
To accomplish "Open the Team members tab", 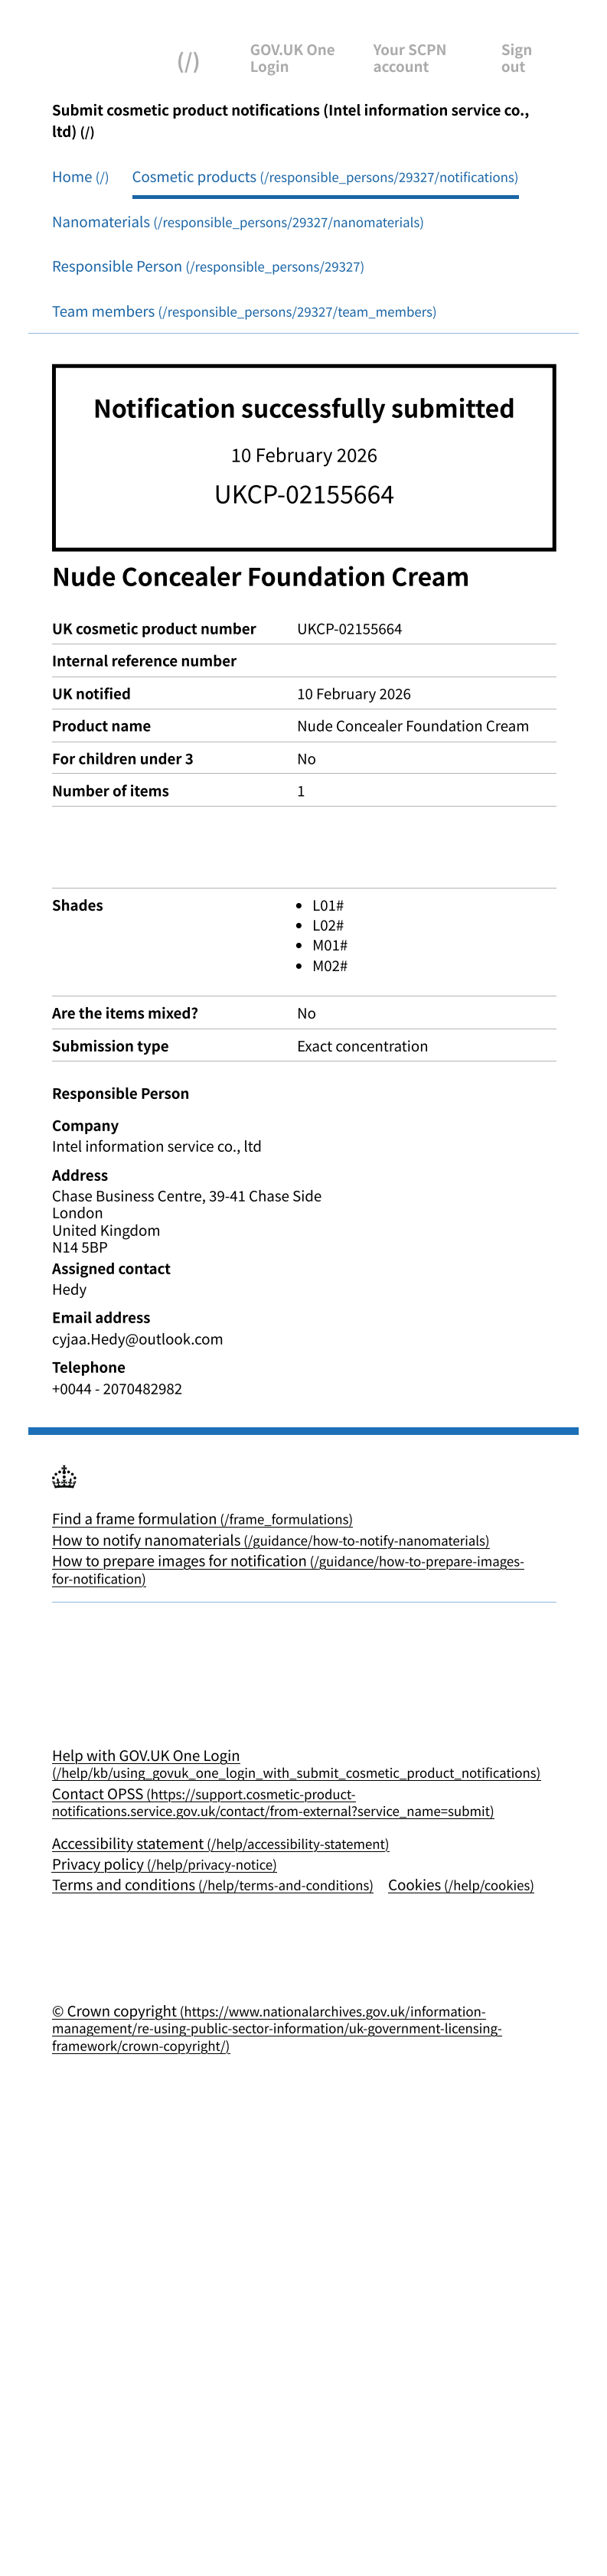I will coord(243,312).
